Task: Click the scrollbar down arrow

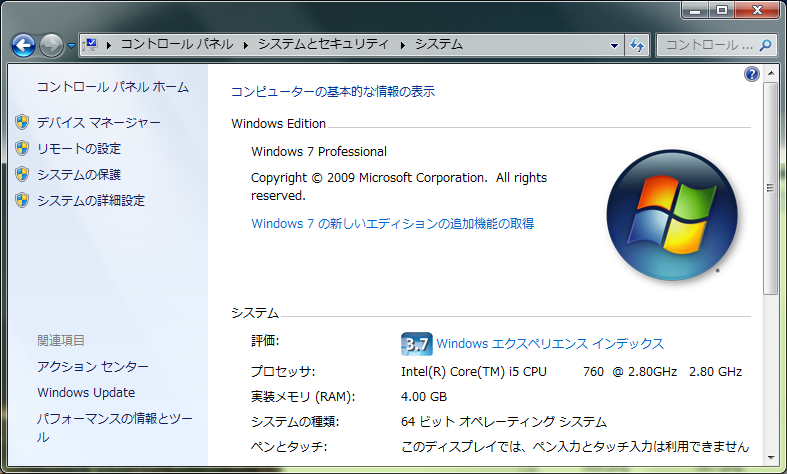Action: 770,458
